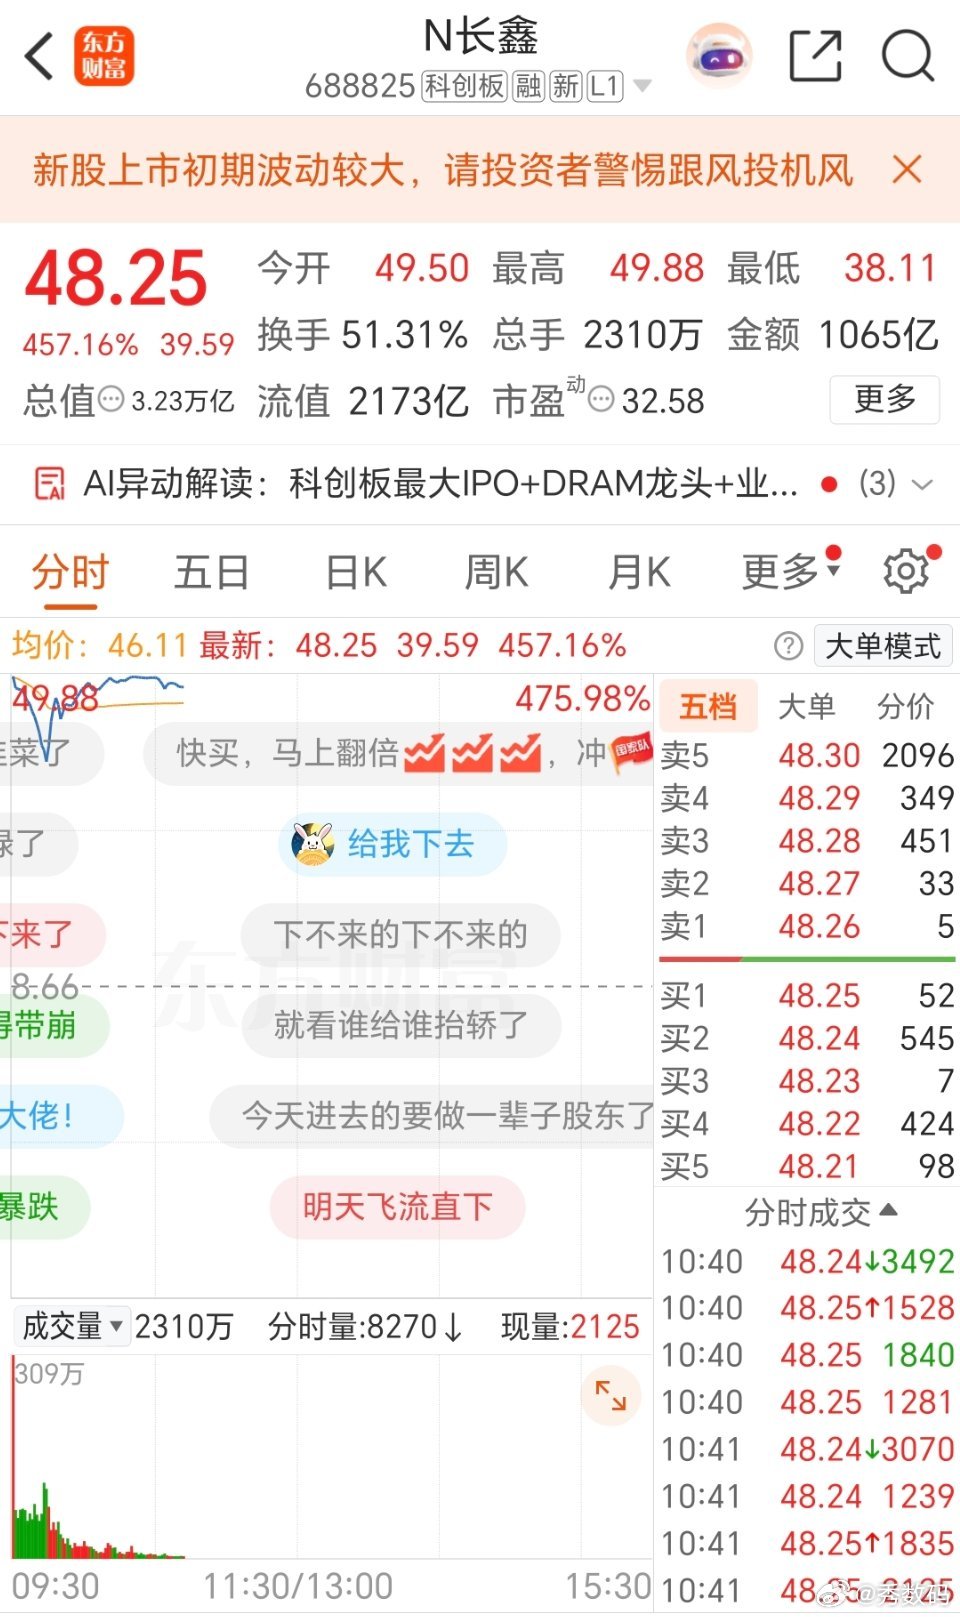The height and width of the screenshot is (1617, 960).
Task: Open the AI异动解读 headline text
Action: click(440, 484)
